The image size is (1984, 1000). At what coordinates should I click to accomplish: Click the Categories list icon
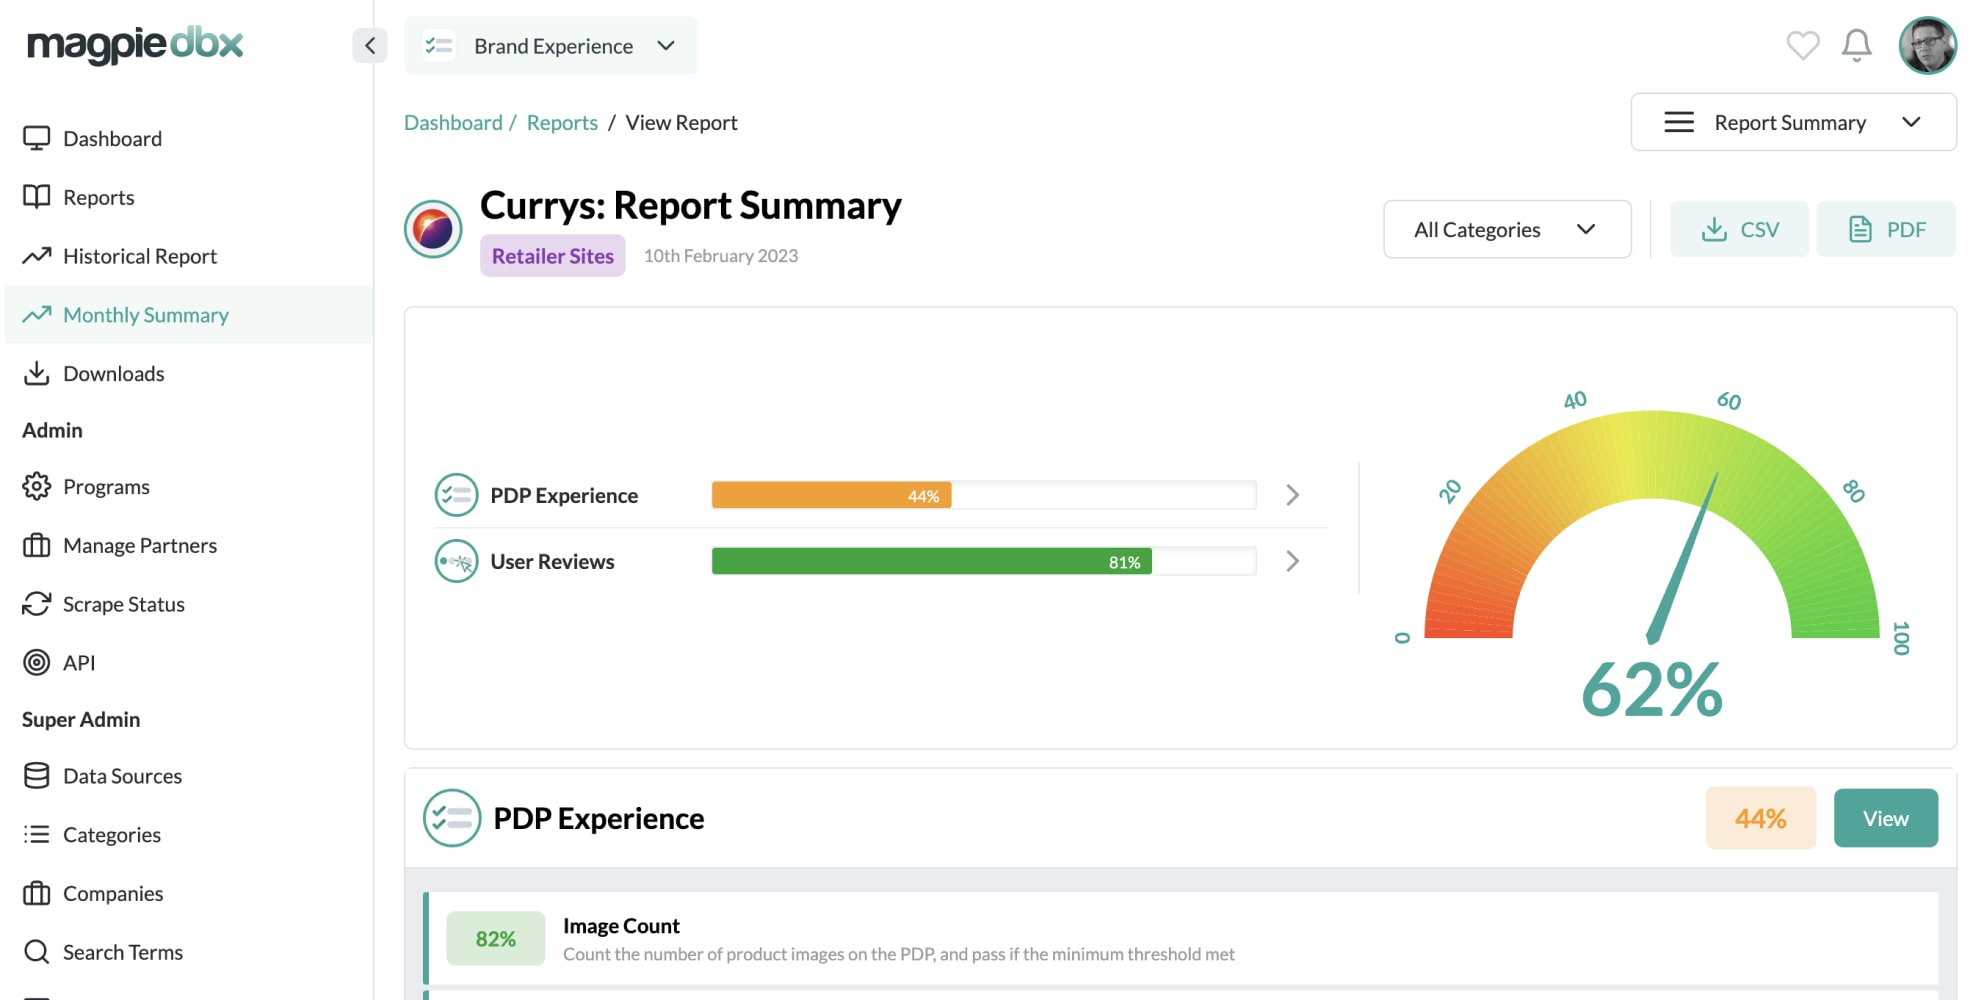point(37,834)
